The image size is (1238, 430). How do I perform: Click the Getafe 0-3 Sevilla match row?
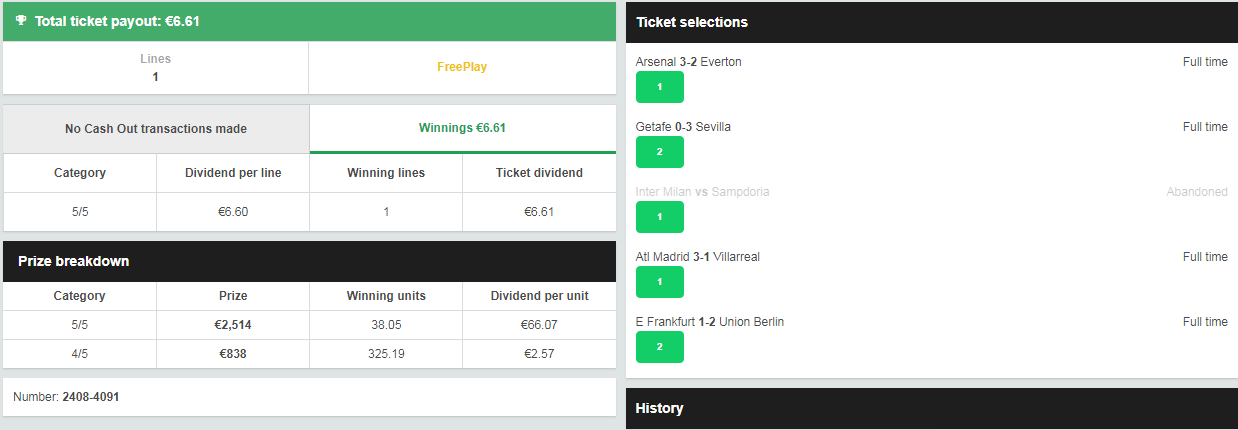682,127
